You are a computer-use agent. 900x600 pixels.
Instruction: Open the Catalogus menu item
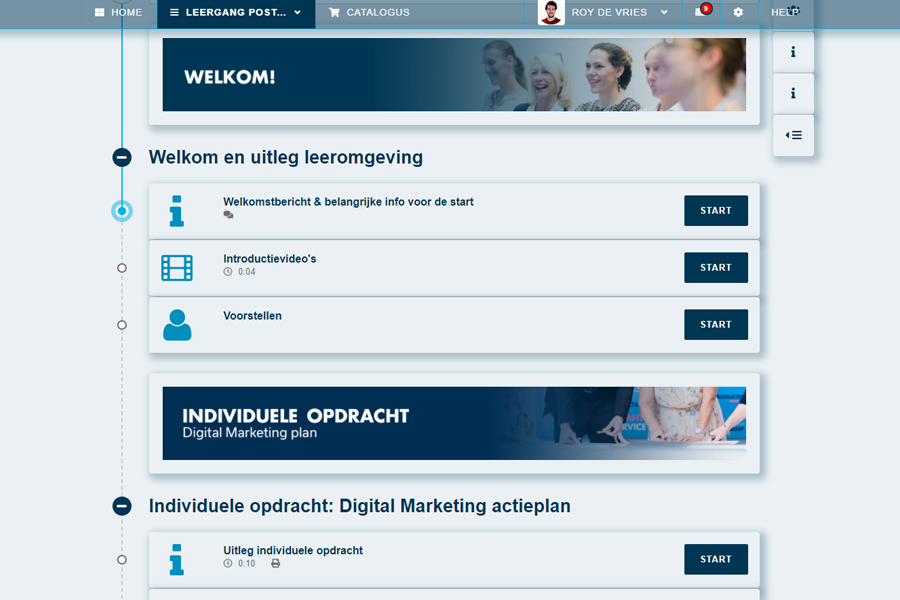pyautogui.click(x=370, y=12)
